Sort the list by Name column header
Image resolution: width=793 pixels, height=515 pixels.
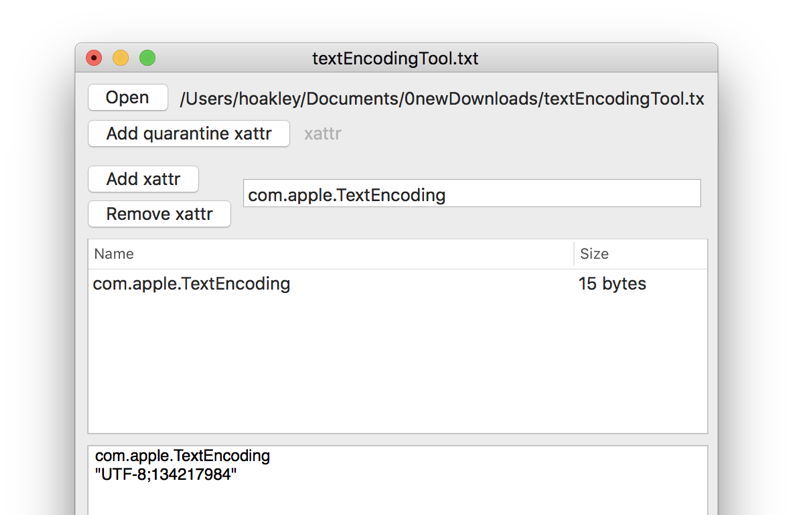pyautogui.click(x=330, y=254)
